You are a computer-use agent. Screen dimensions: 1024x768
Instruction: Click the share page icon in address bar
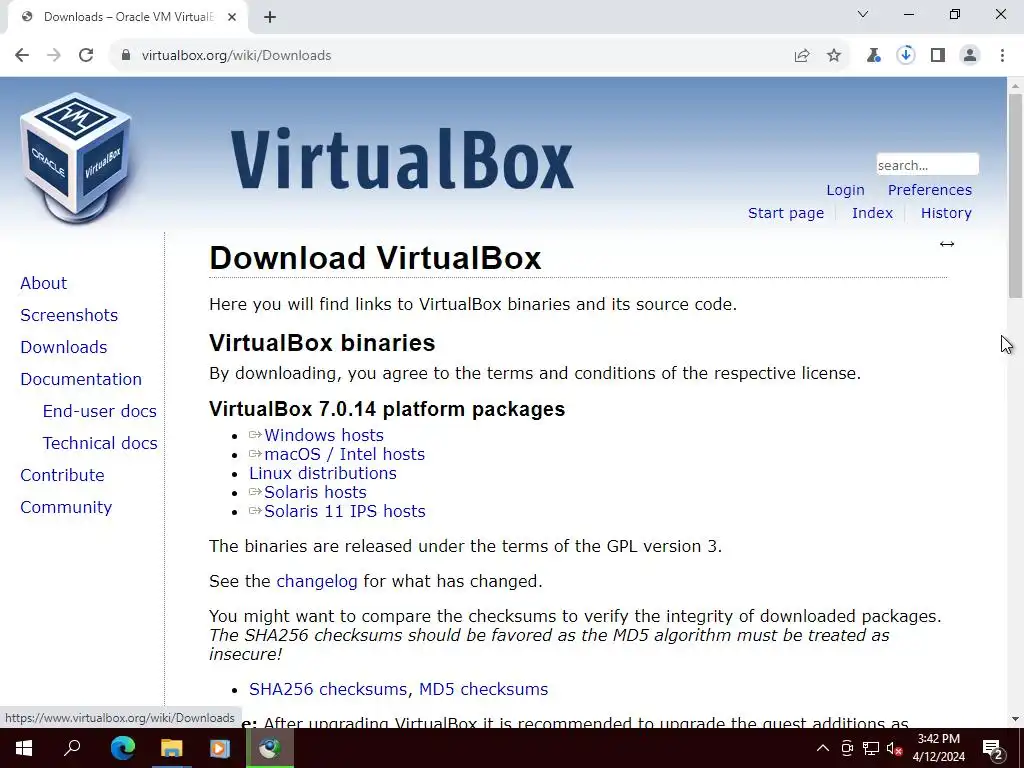point(802,56)
